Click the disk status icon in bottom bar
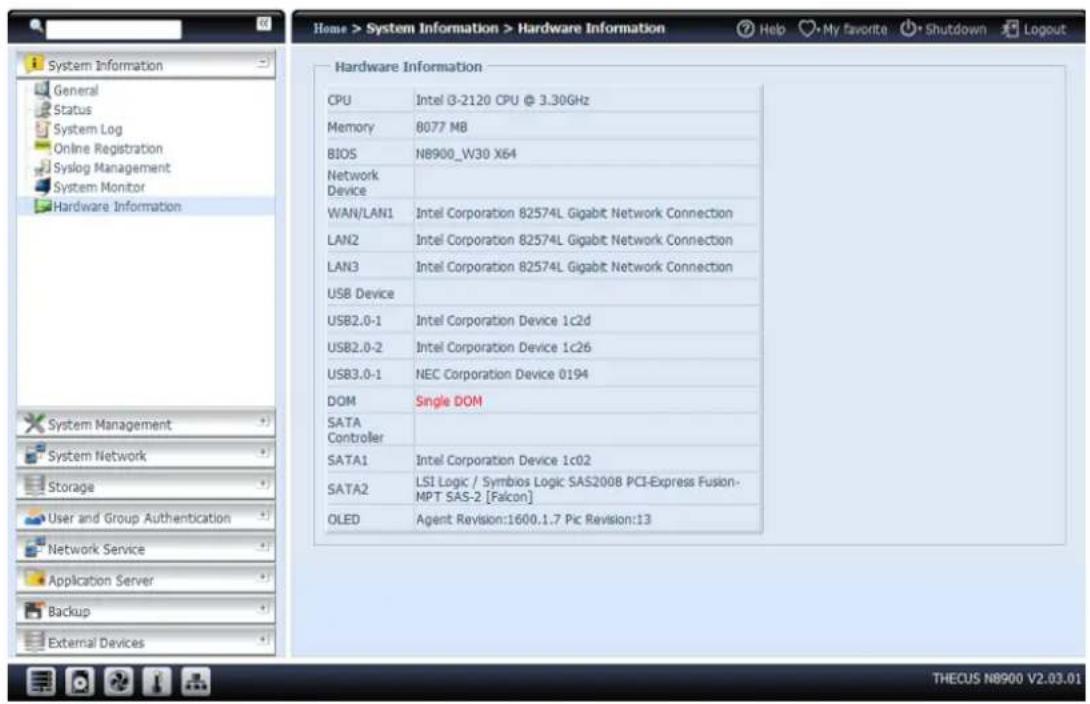Viewport: 1090px width, 704px height. [x=81, y=683]
